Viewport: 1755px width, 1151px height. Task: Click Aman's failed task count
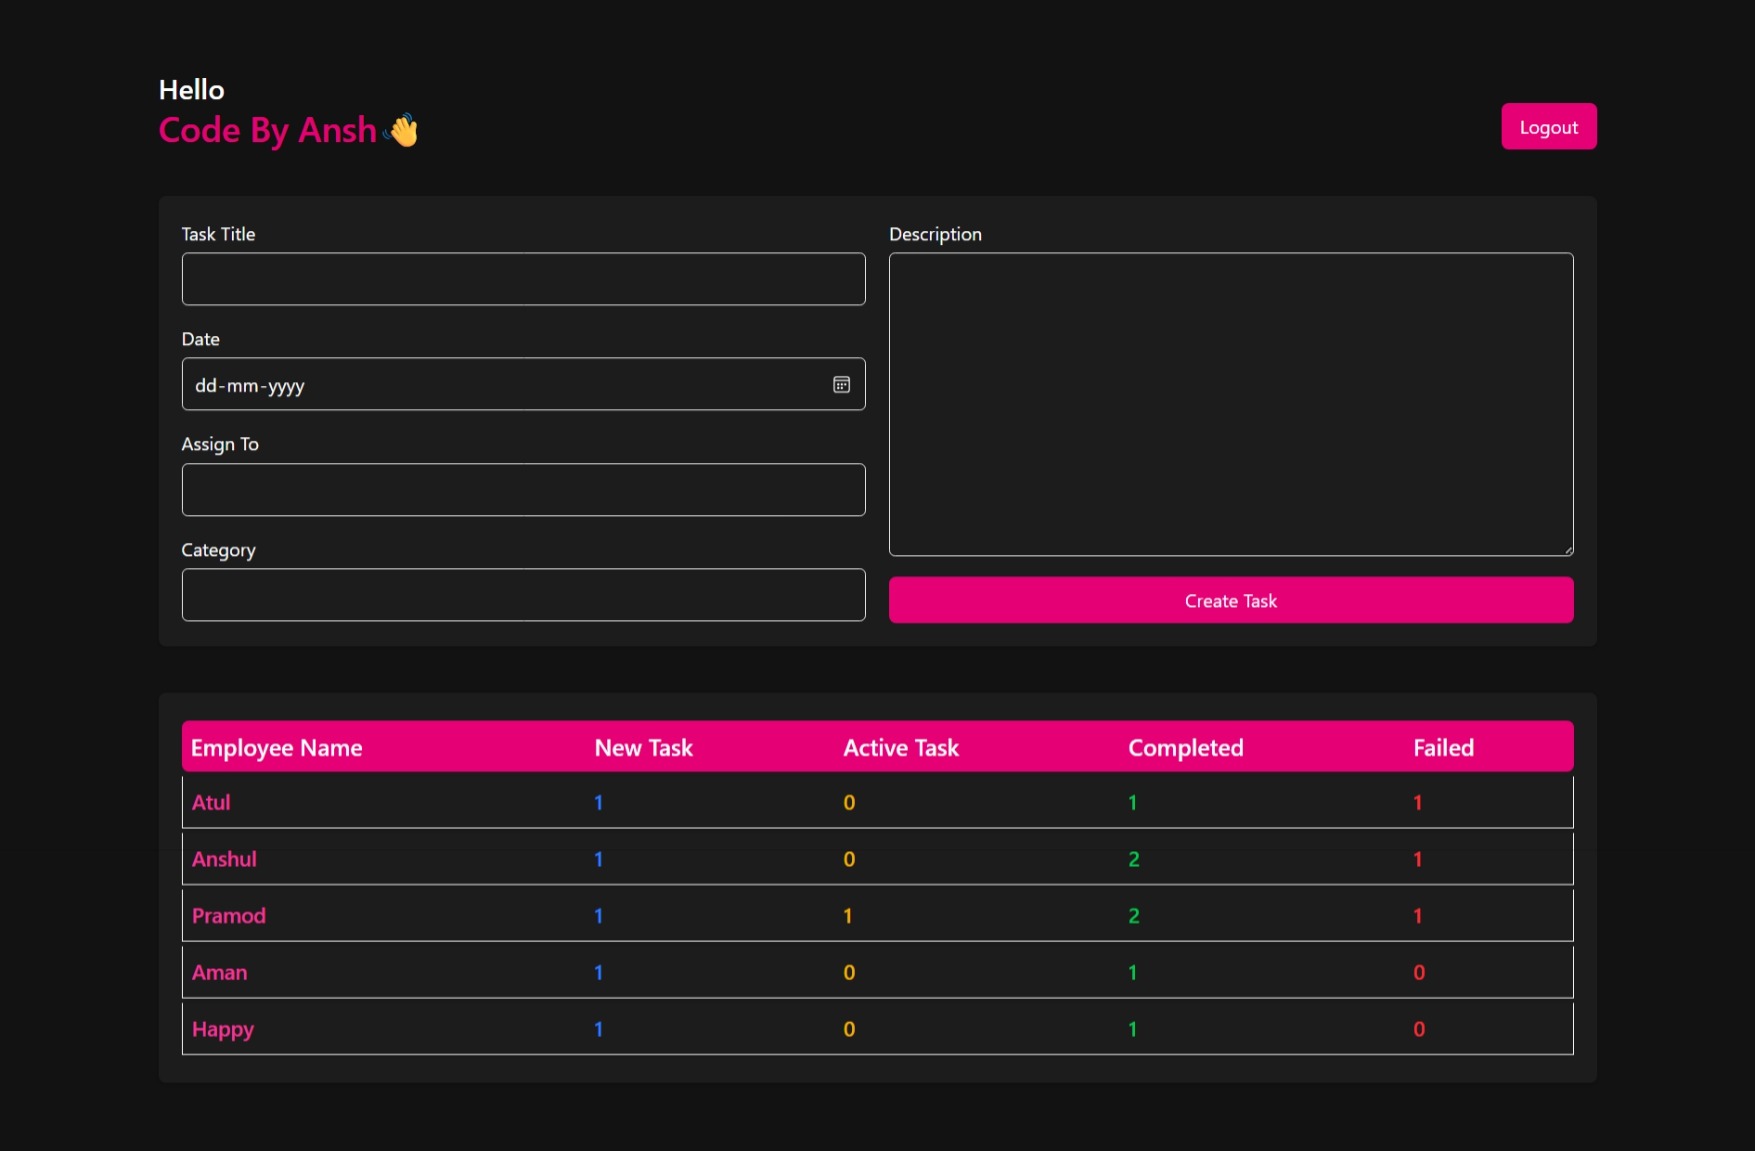(x=1418, y=972)
